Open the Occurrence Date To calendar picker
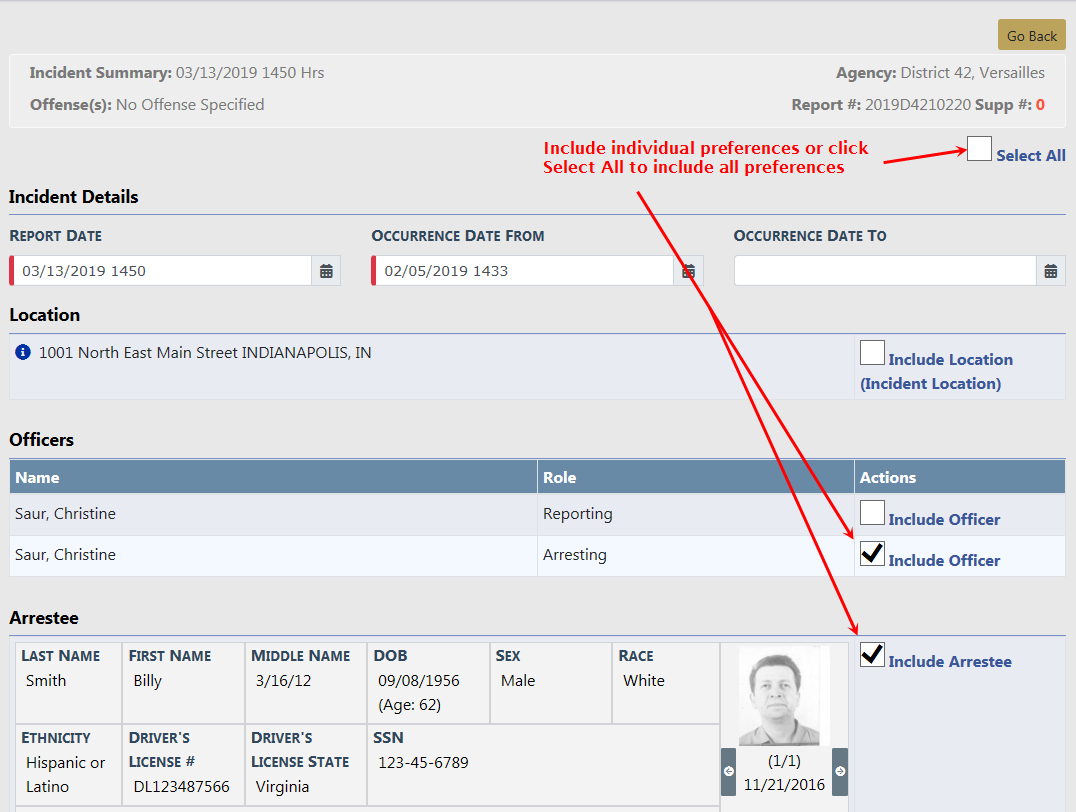The width and height of the screenshot is (1076, 812). pos(1050,271)
